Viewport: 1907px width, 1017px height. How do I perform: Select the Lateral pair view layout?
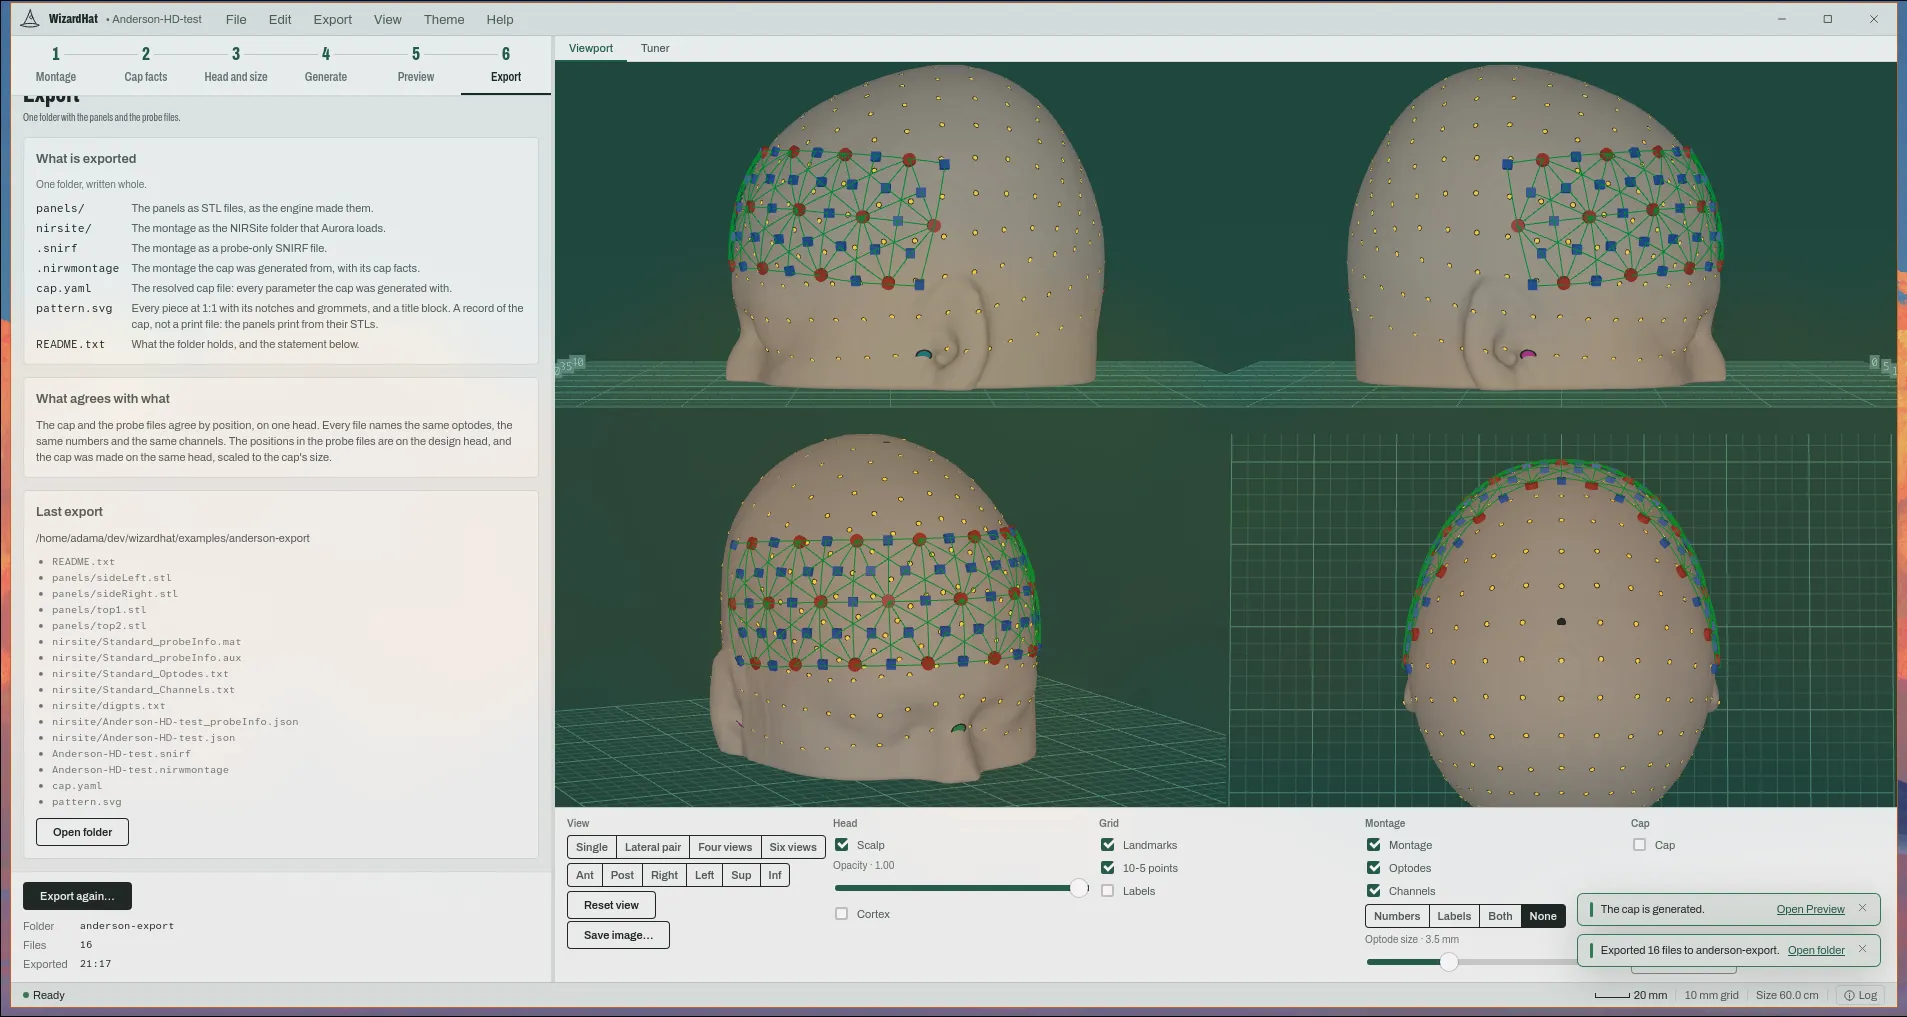point(653,847)
